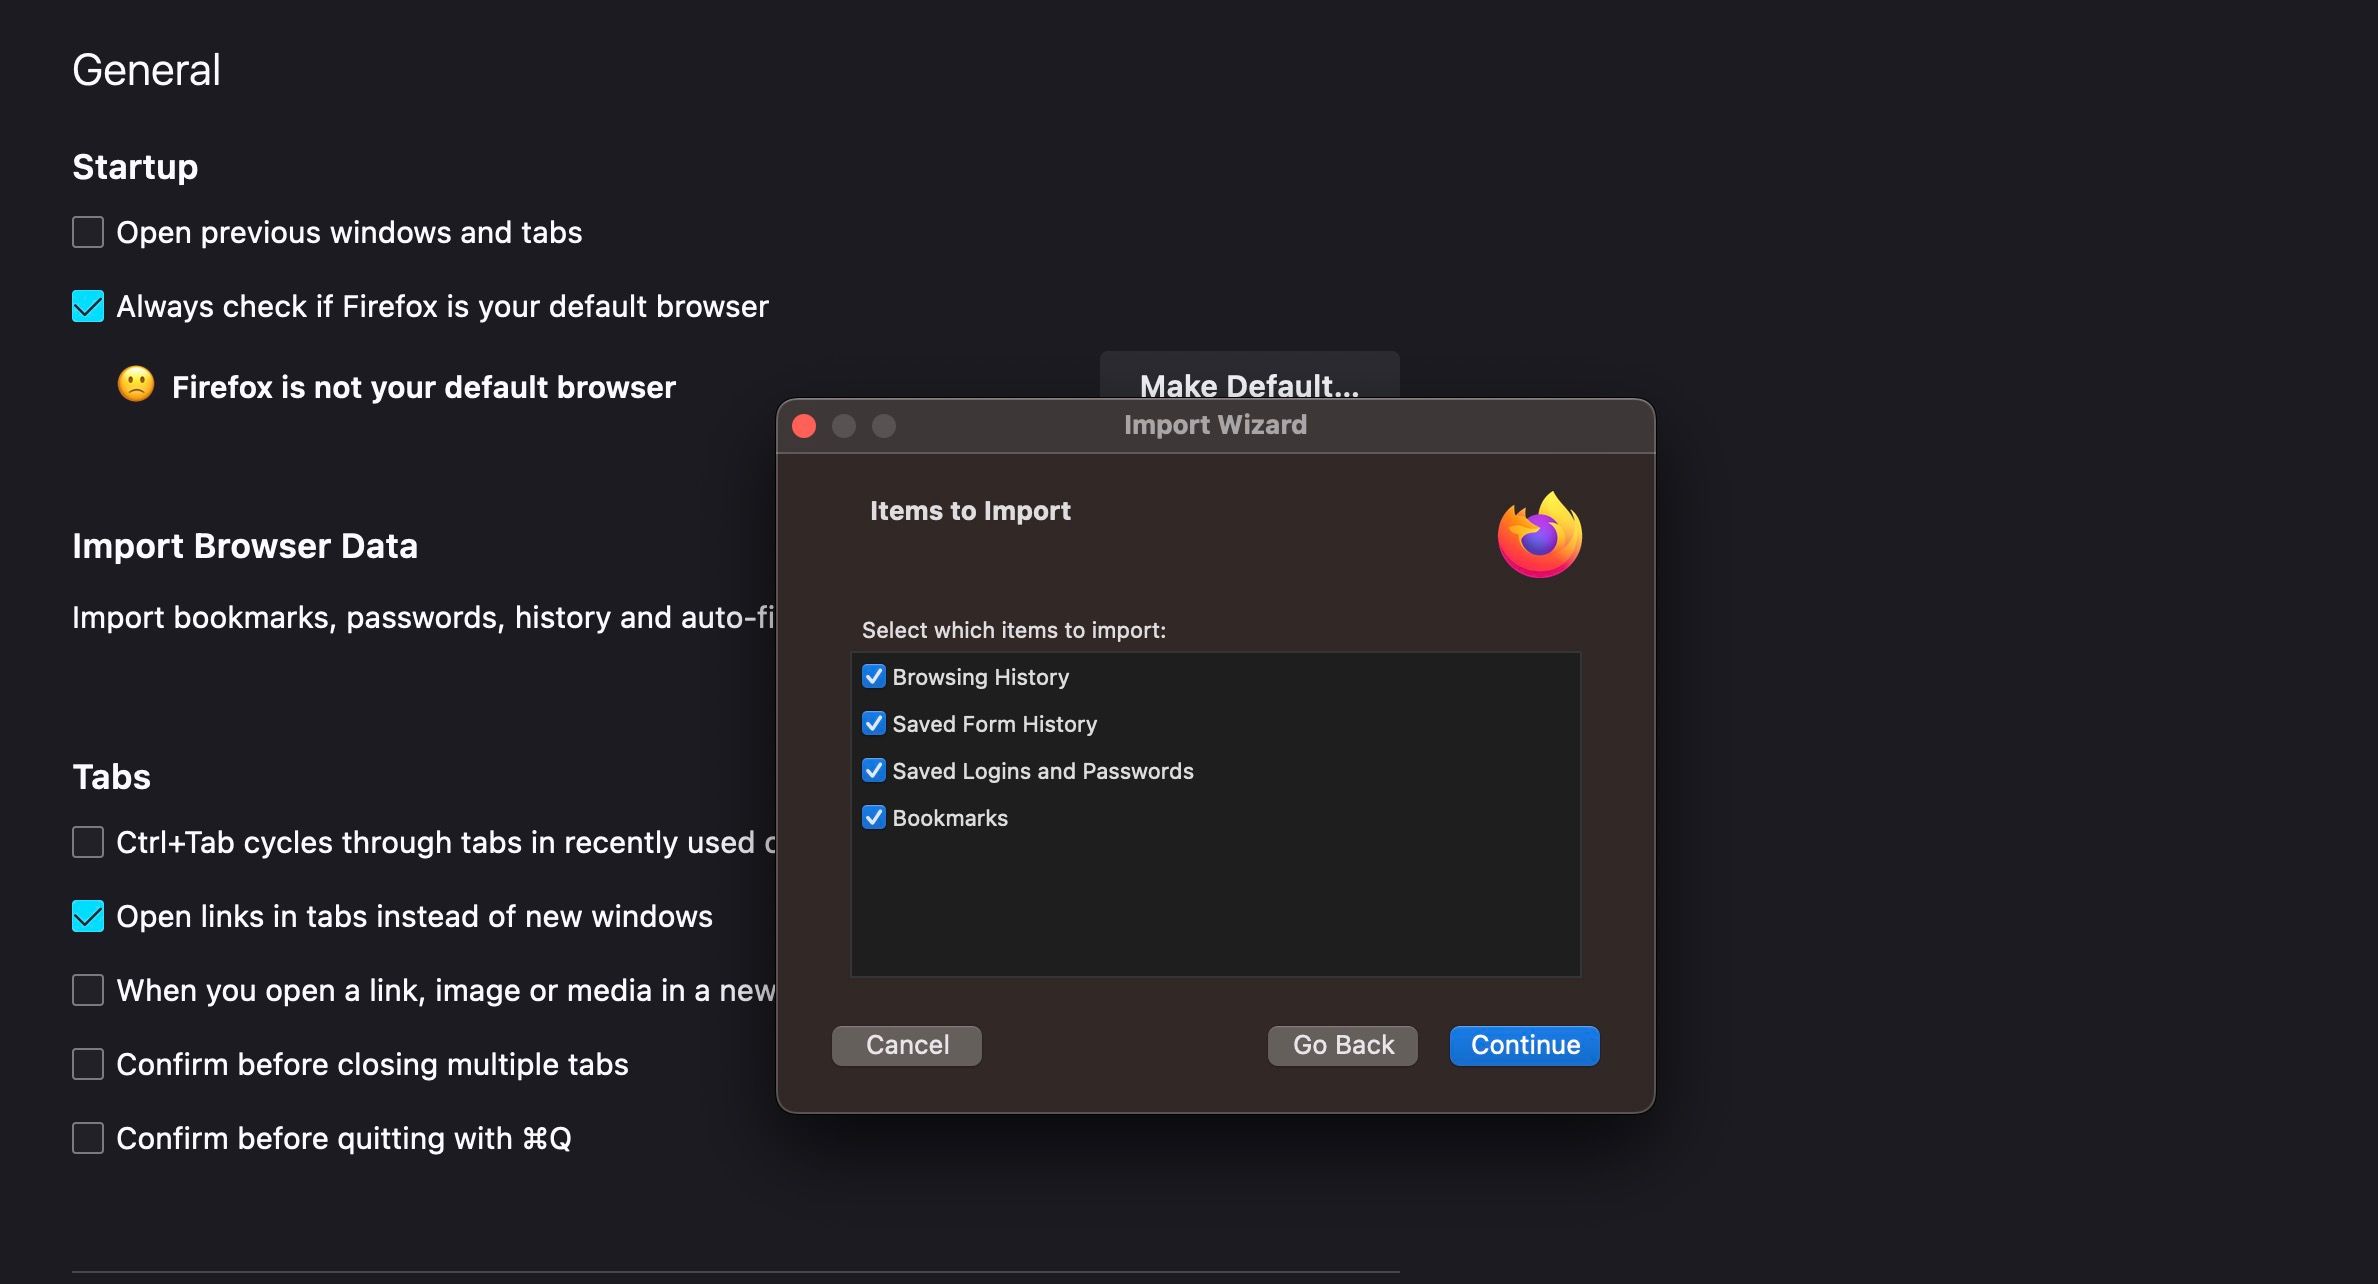Close the Import Wizard dialog
This screenshot has height=1284, width=2378.
[x=803, y=425]
